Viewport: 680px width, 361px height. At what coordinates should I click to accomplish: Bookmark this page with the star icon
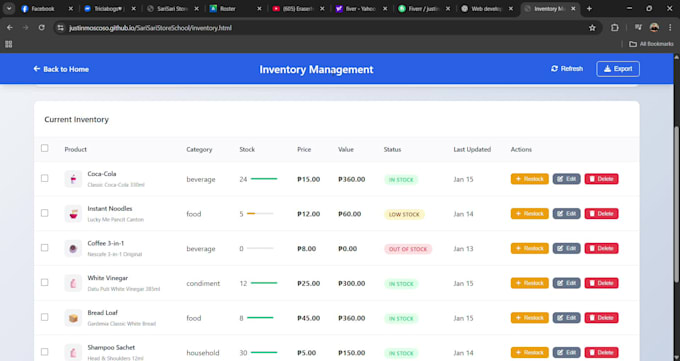(592, 28)
